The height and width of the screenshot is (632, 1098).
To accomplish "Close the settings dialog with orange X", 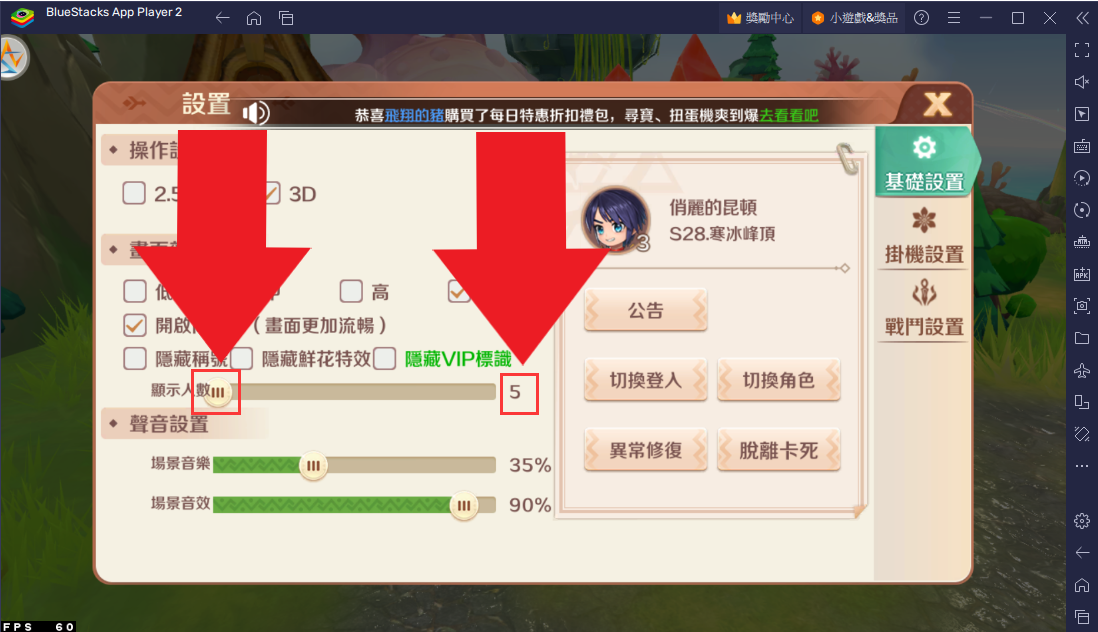I will [x=938, y=104].
